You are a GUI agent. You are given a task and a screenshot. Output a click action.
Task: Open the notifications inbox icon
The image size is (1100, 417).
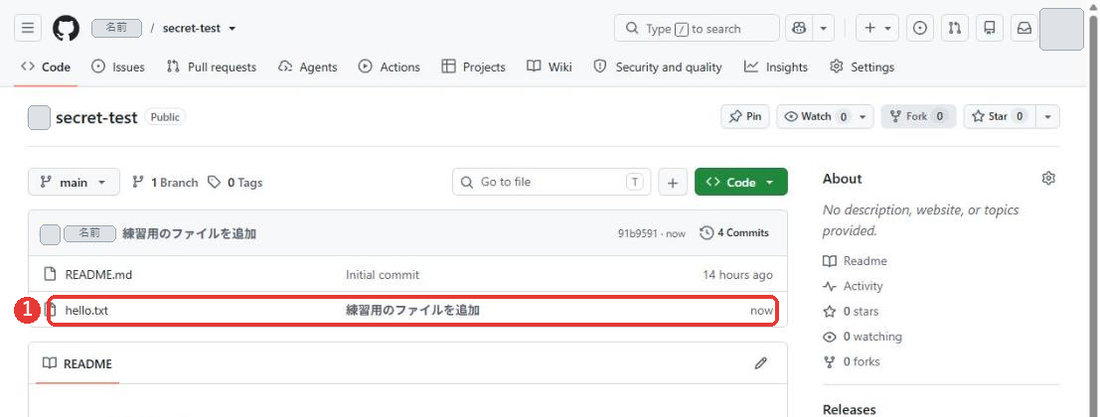pyautogui.click(x=1024, y=28)
